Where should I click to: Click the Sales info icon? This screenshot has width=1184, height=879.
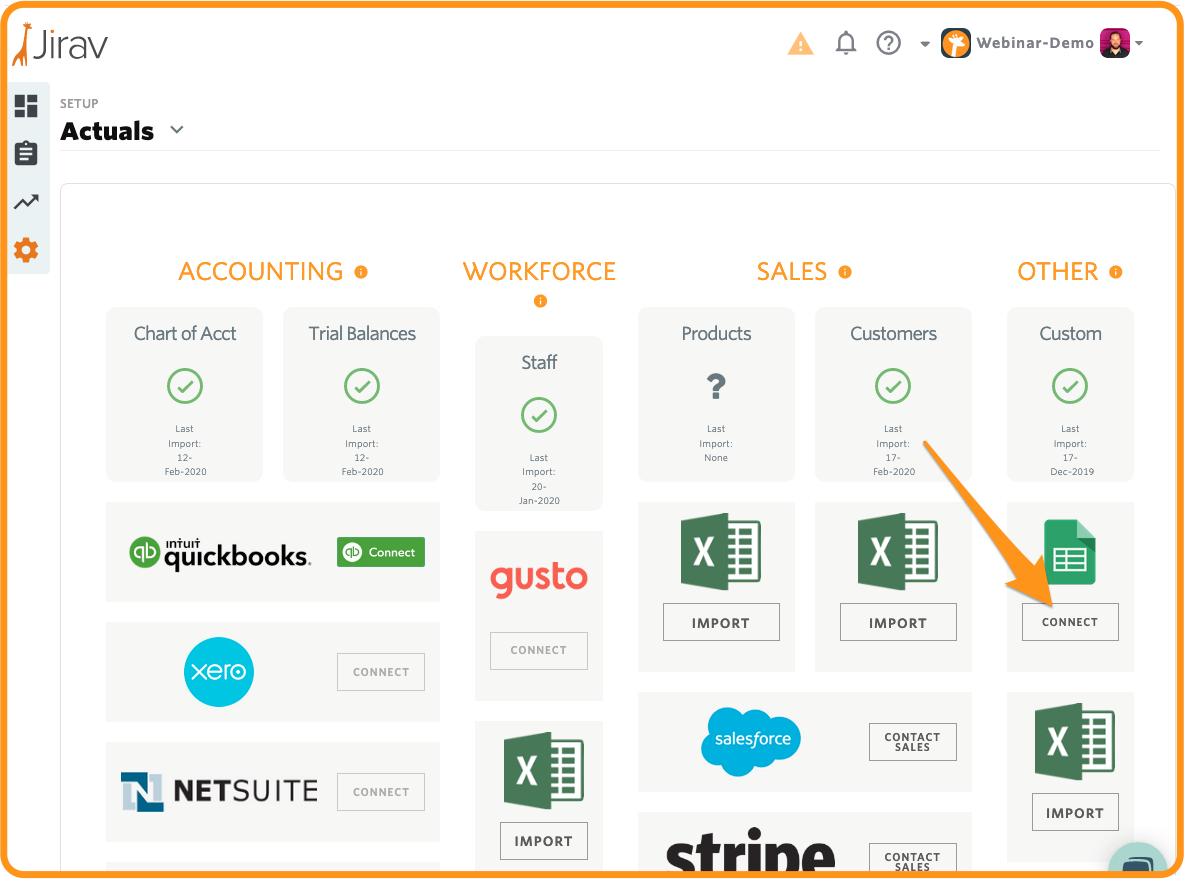tap(845, 272)
